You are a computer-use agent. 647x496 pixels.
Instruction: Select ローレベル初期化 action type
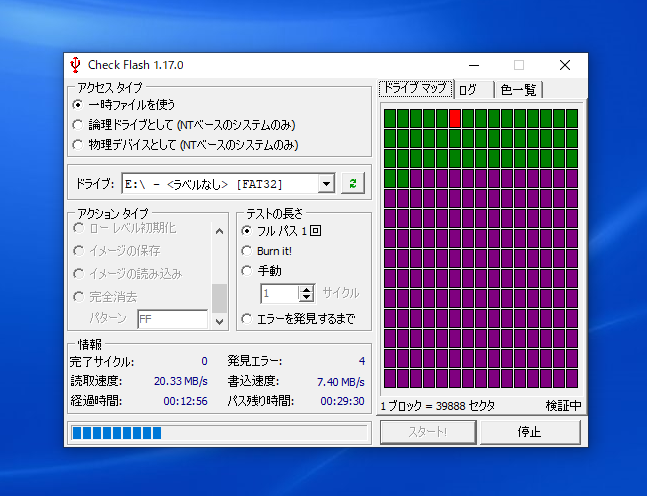tap(125, 228)
